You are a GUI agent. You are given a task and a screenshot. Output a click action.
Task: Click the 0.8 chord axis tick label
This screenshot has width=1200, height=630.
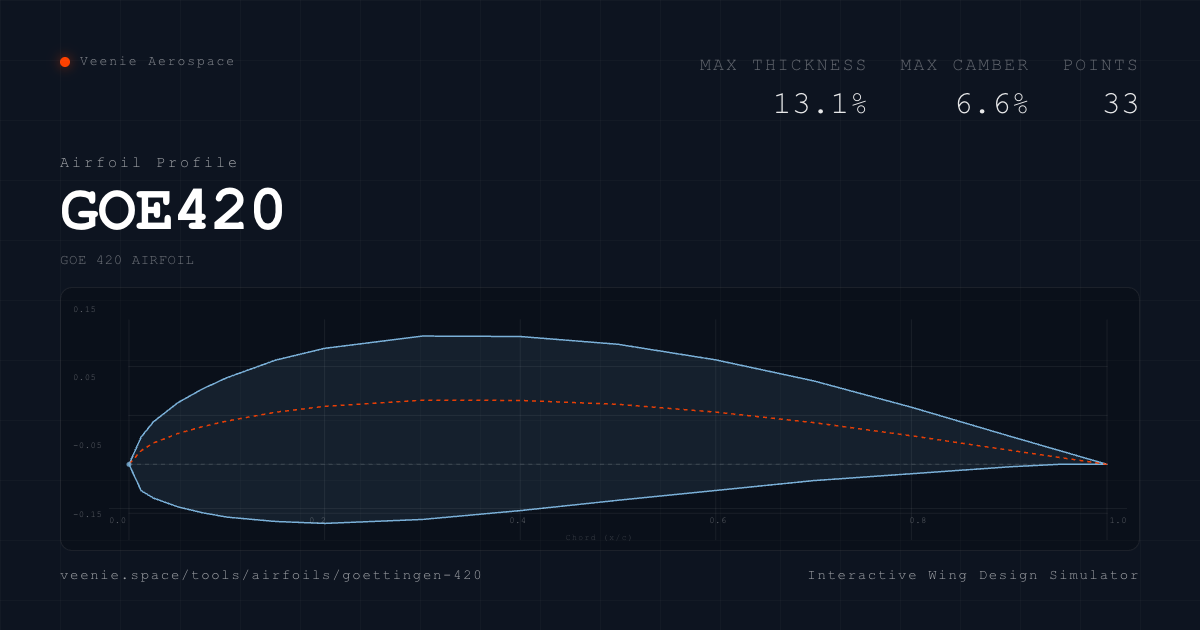pyautogui.click(x=918, y=521)
